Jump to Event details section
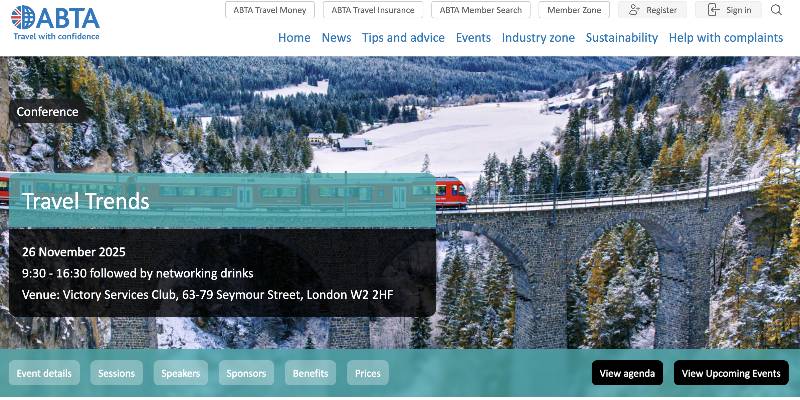This screenshot has width=800, height=400. (44, 373)
